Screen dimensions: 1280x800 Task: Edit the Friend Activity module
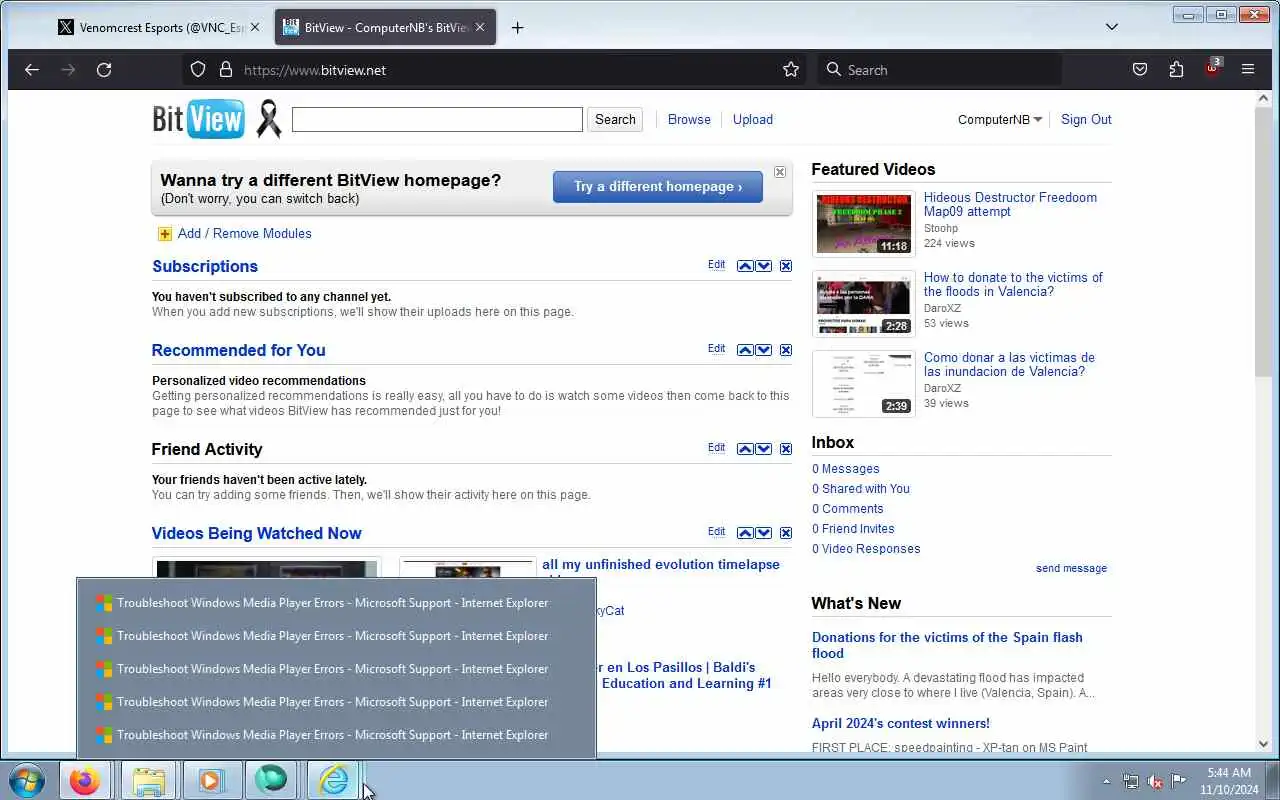(x=716, y=448)
